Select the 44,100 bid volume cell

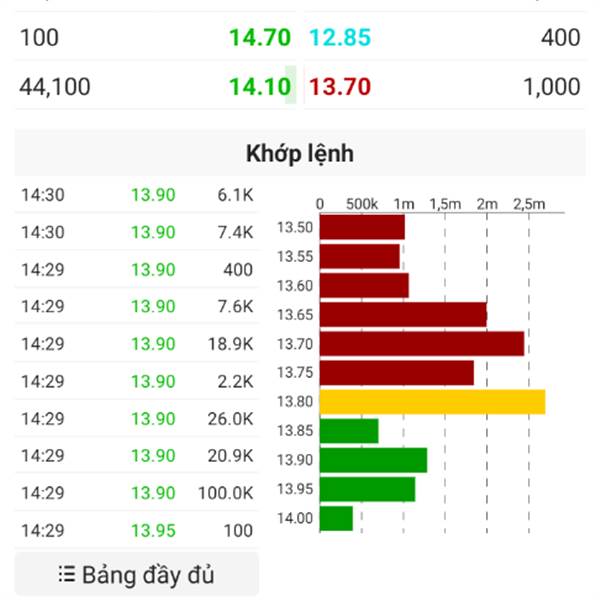coord(55,86)
